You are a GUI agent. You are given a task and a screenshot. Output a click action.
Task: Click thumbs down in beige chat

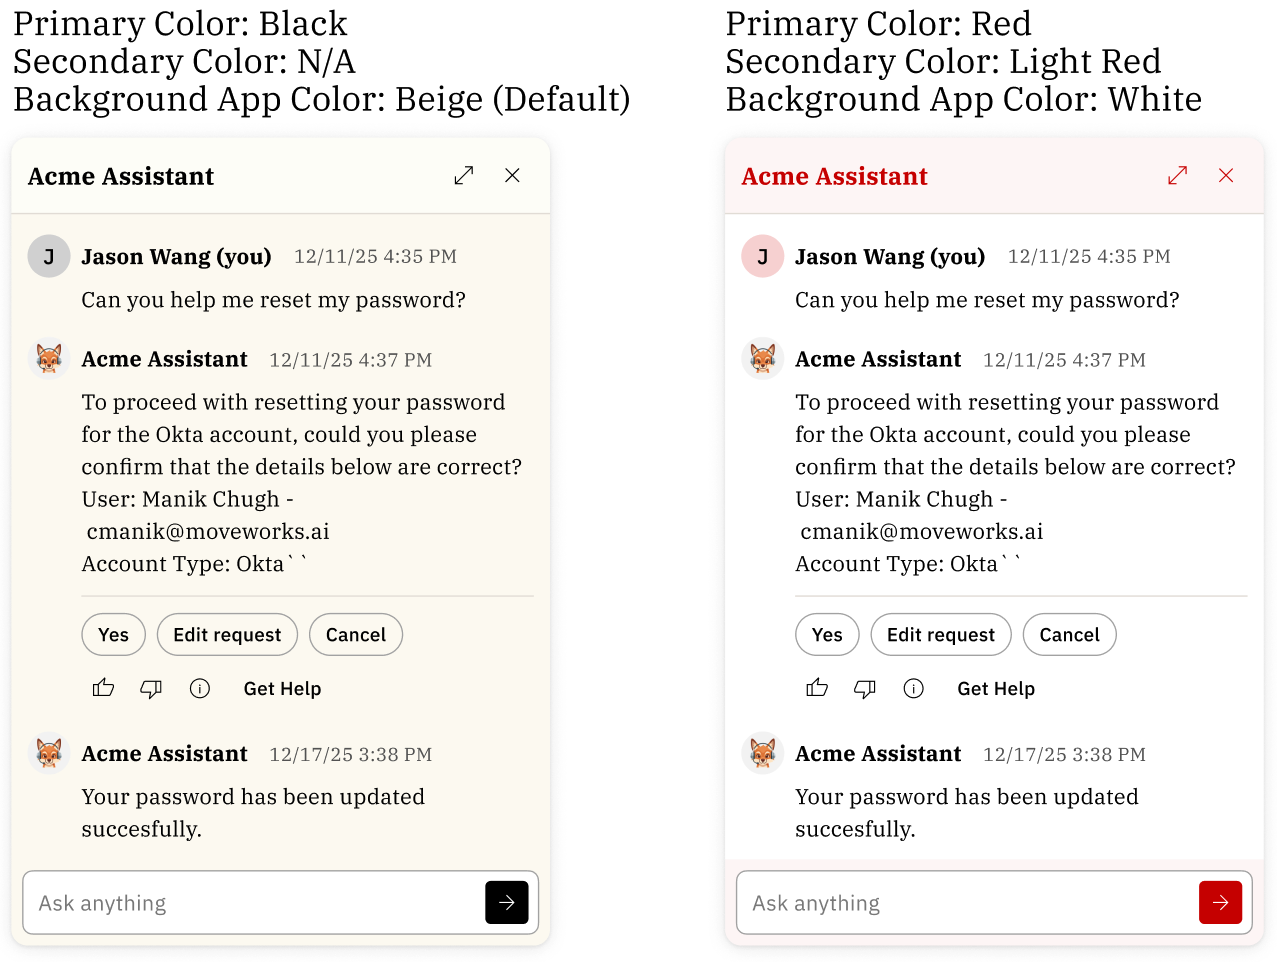coord(151,688)
